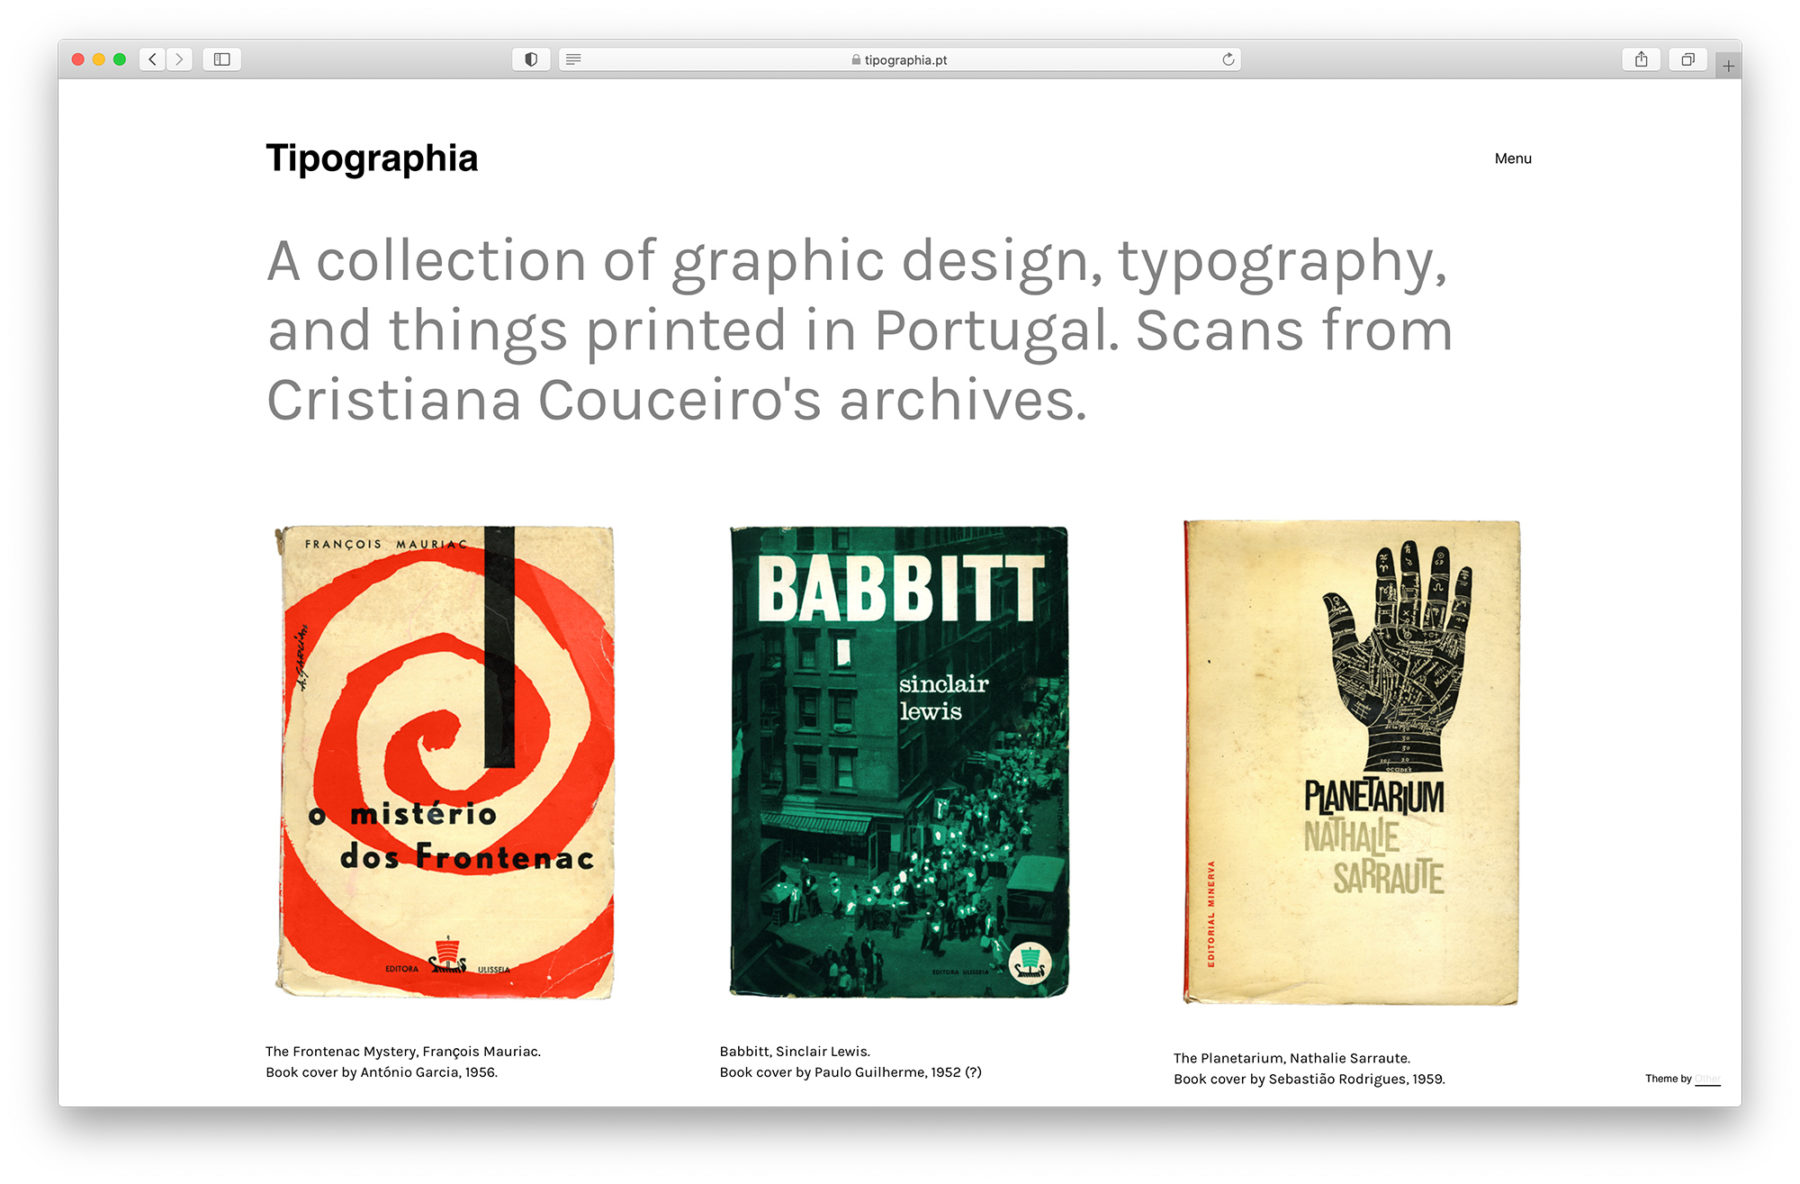Open the site Menu
The width and height of the screenshot is (1800, 1184).
[1513, 158]
